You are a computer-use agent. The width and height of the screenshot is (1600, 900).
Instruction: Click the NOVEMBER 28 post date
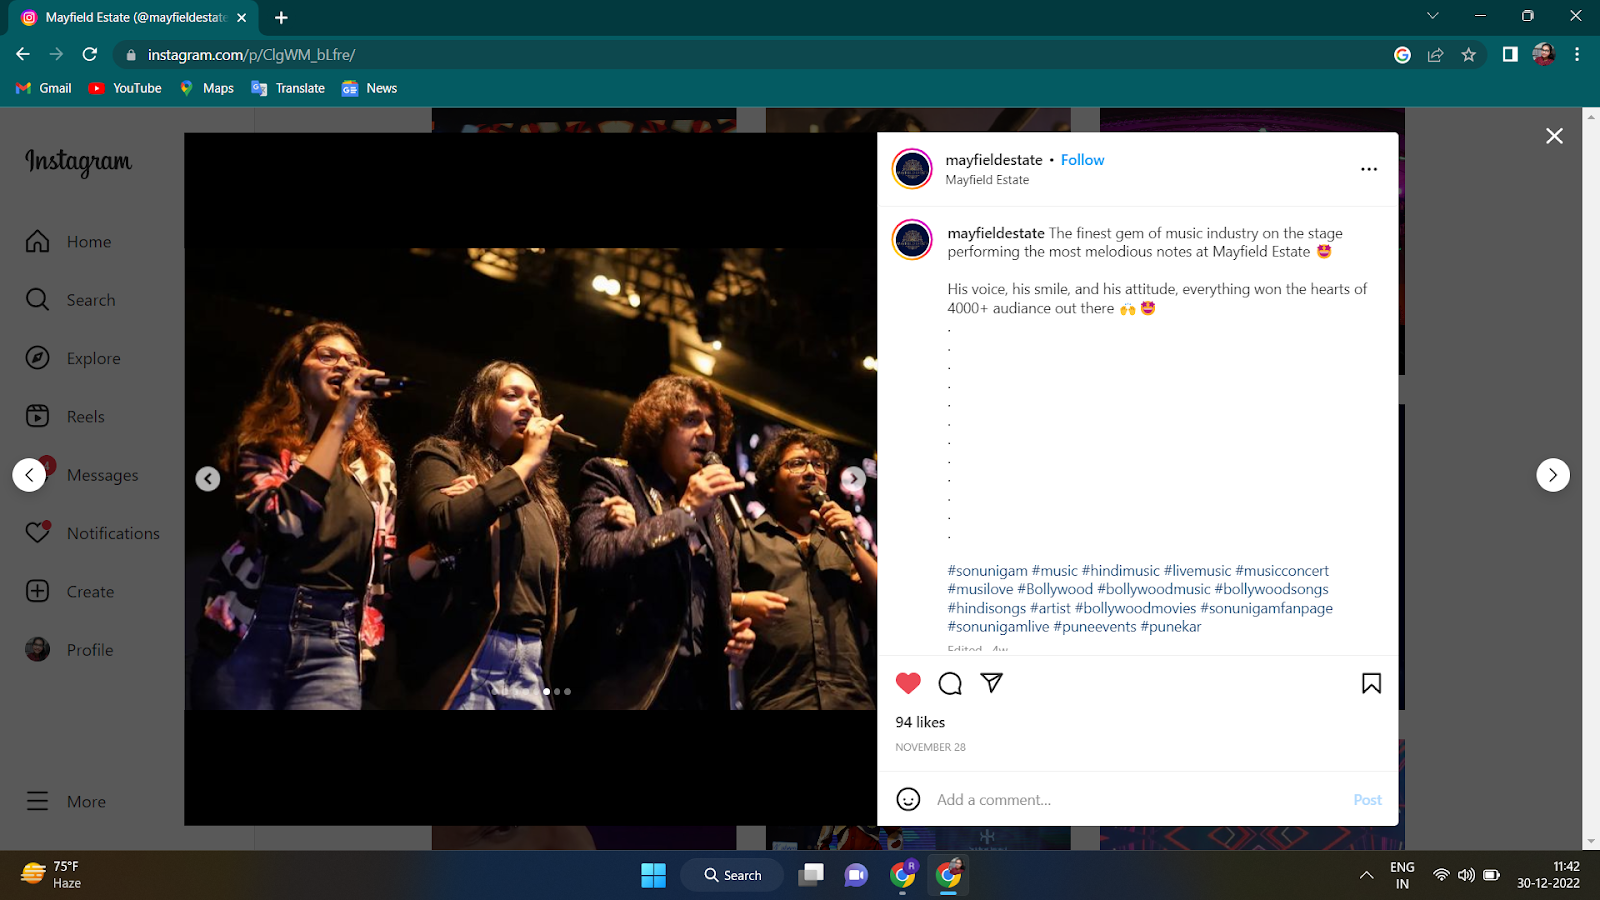[x=931, y=747]
